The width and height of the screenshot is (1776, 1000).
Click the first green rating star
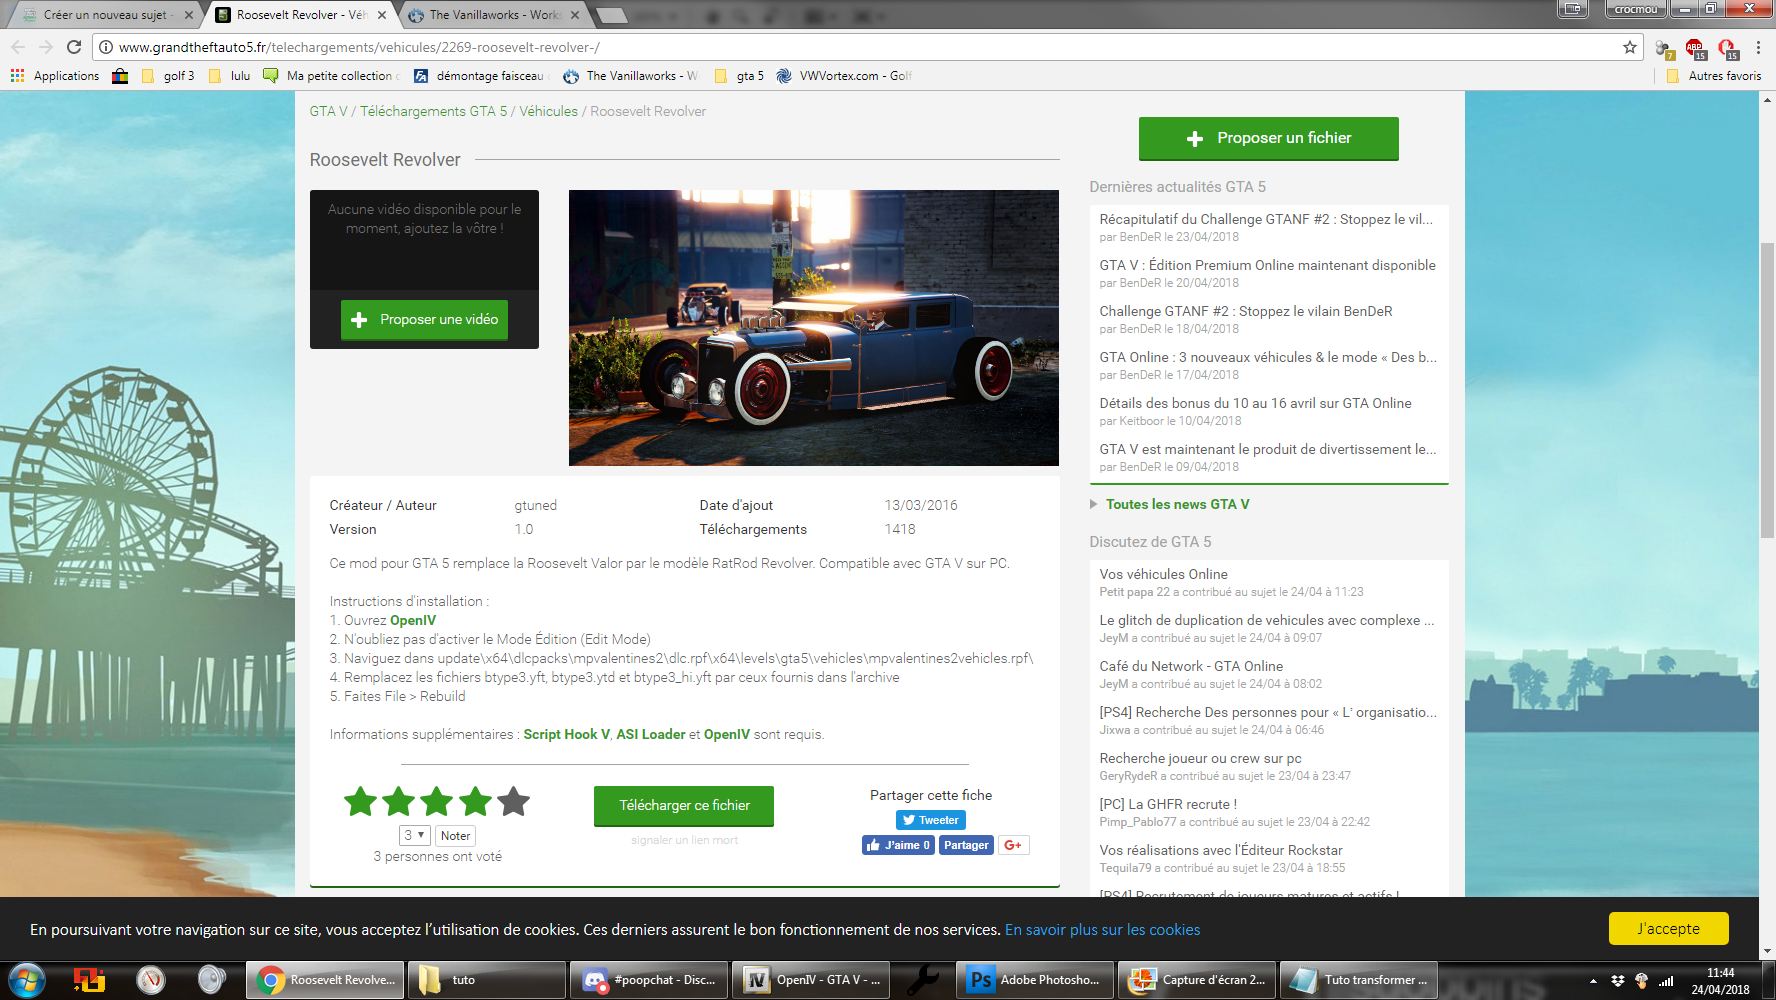[x=360, y=801]
